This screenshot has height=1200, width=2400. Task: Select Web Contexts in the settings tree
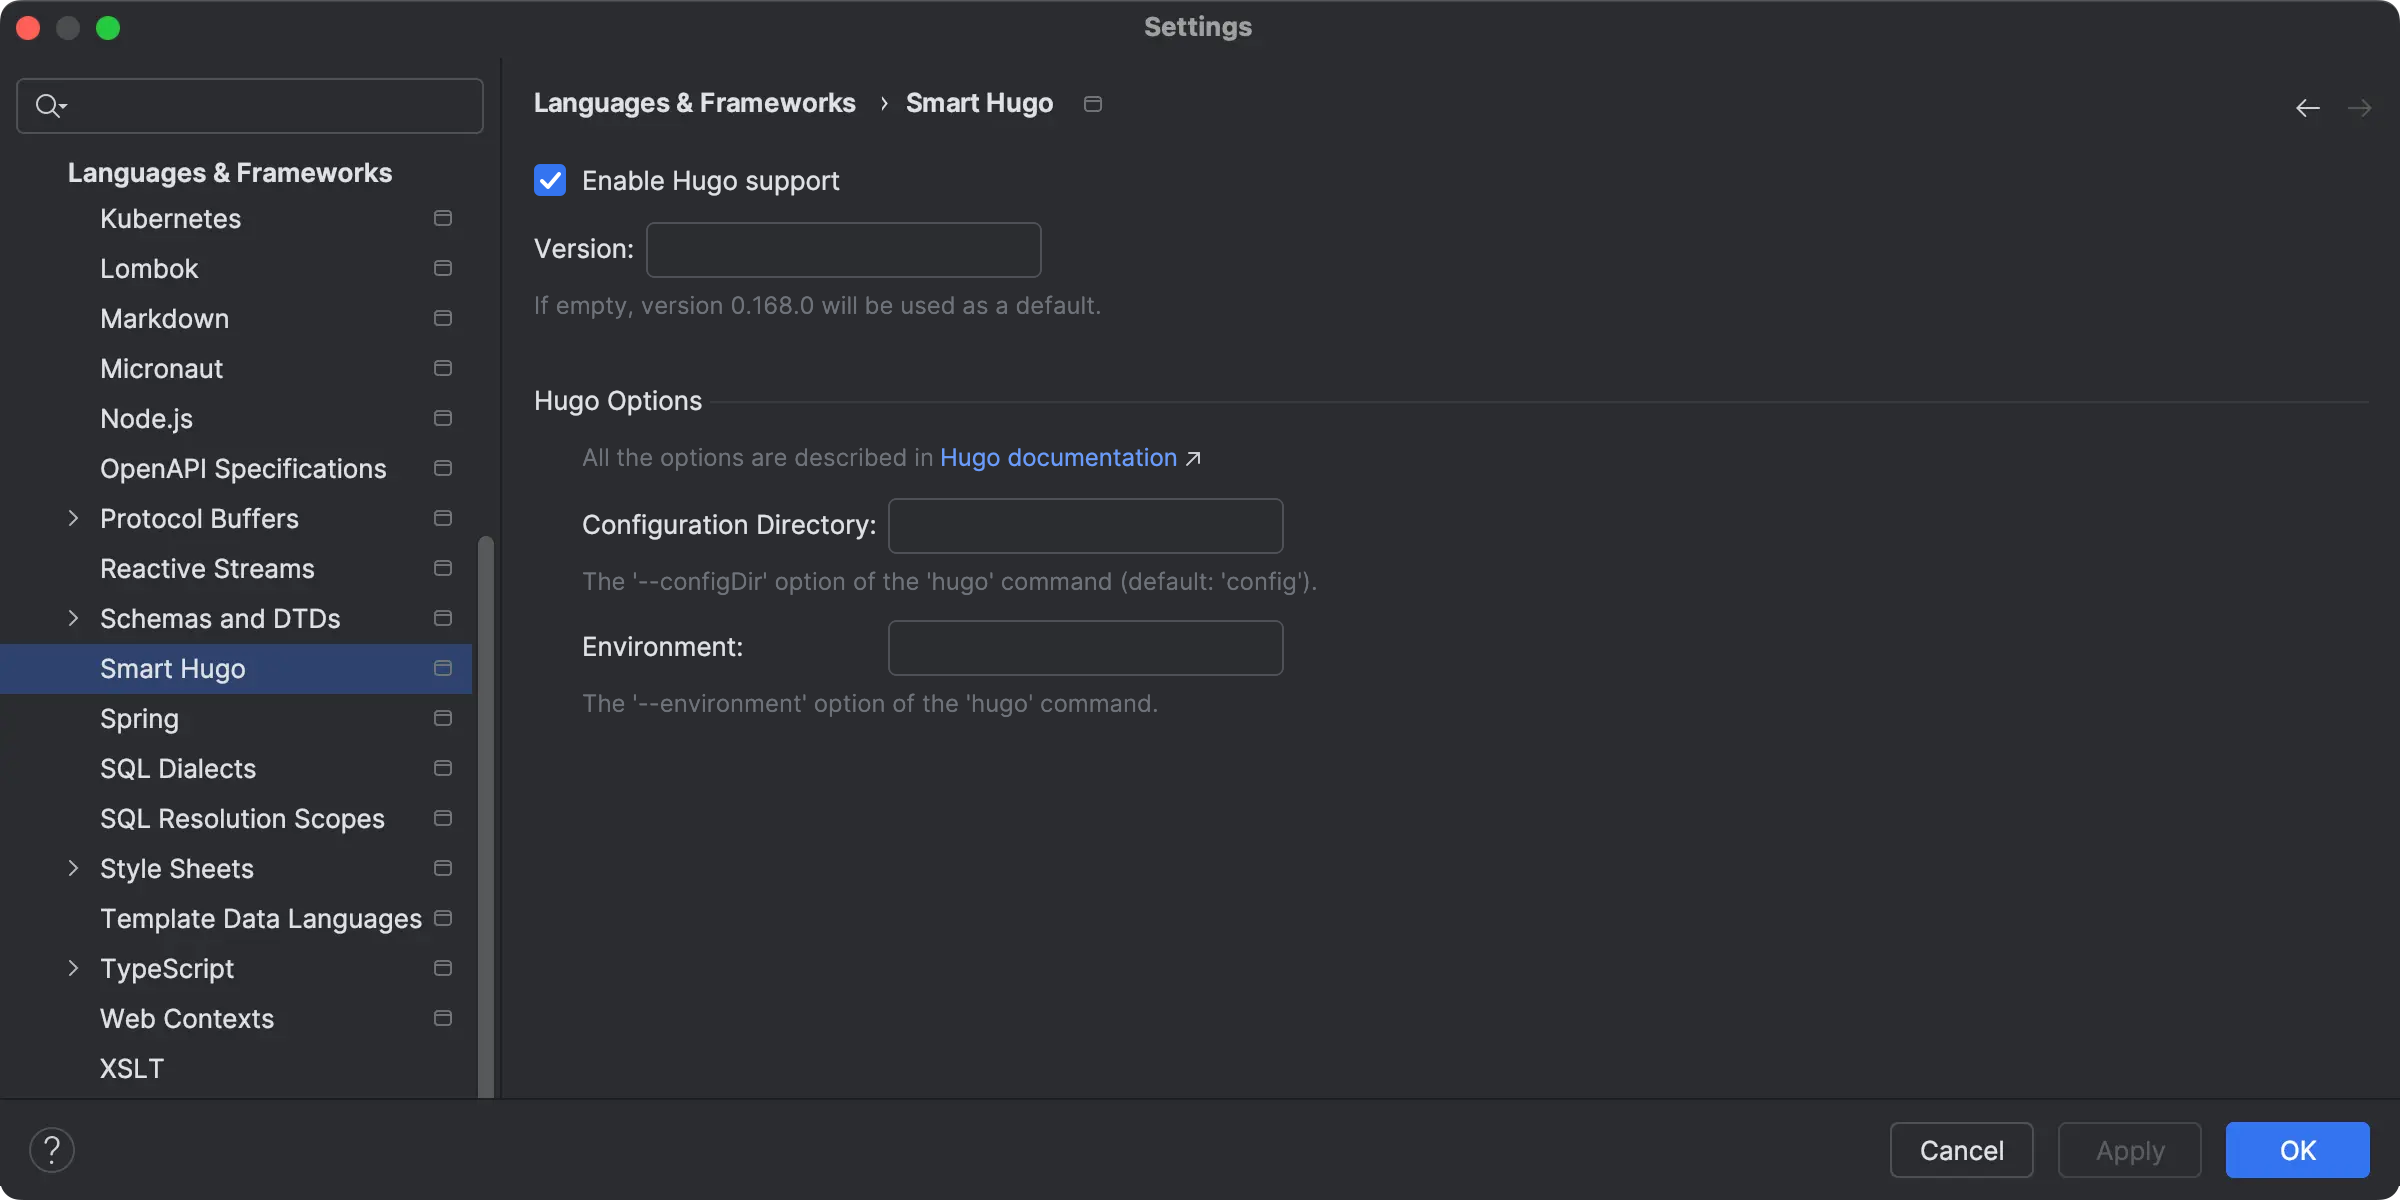[x=236, y=1018]
